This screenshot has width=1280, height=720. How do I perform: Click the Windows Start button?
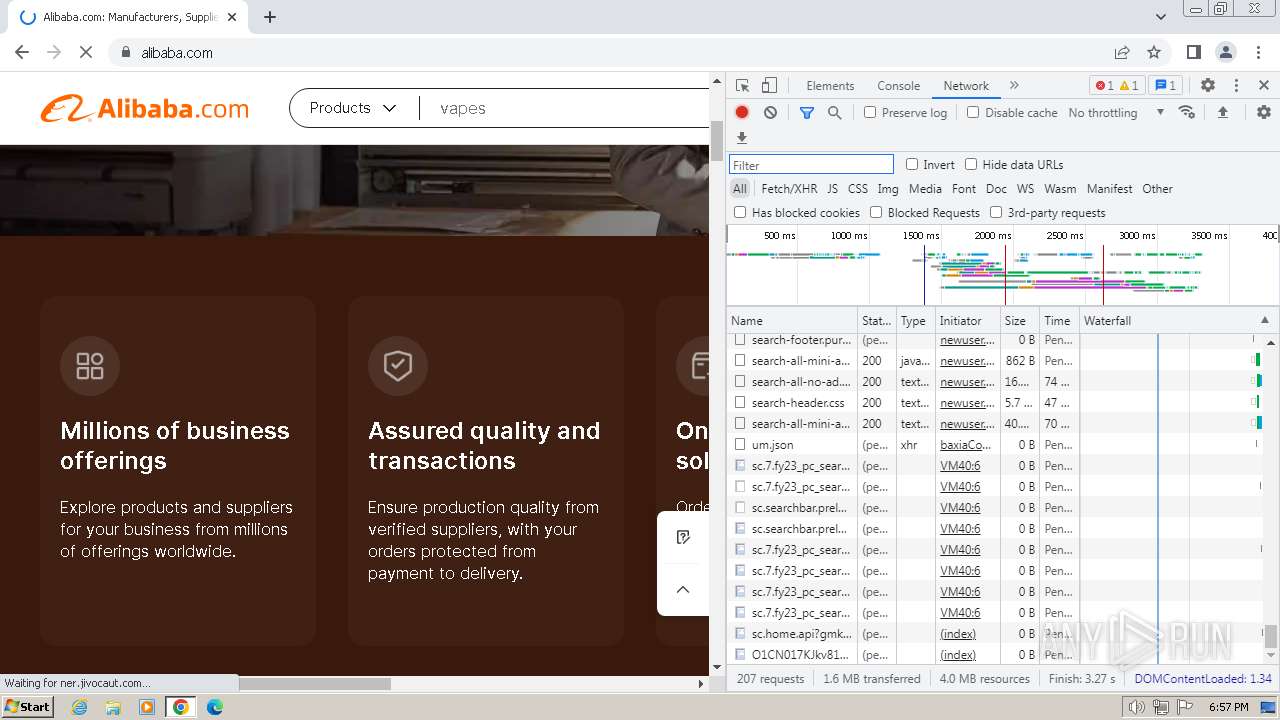(28, 707)
